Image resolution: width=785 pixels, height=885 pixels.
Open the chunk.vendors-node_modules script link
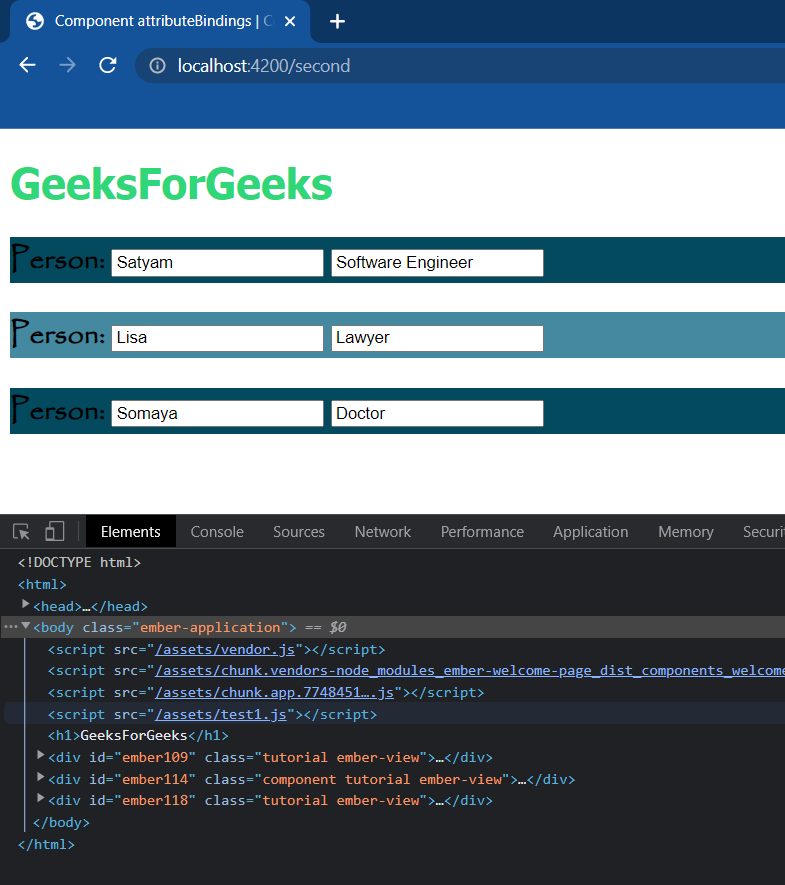[x=470, y=671]
